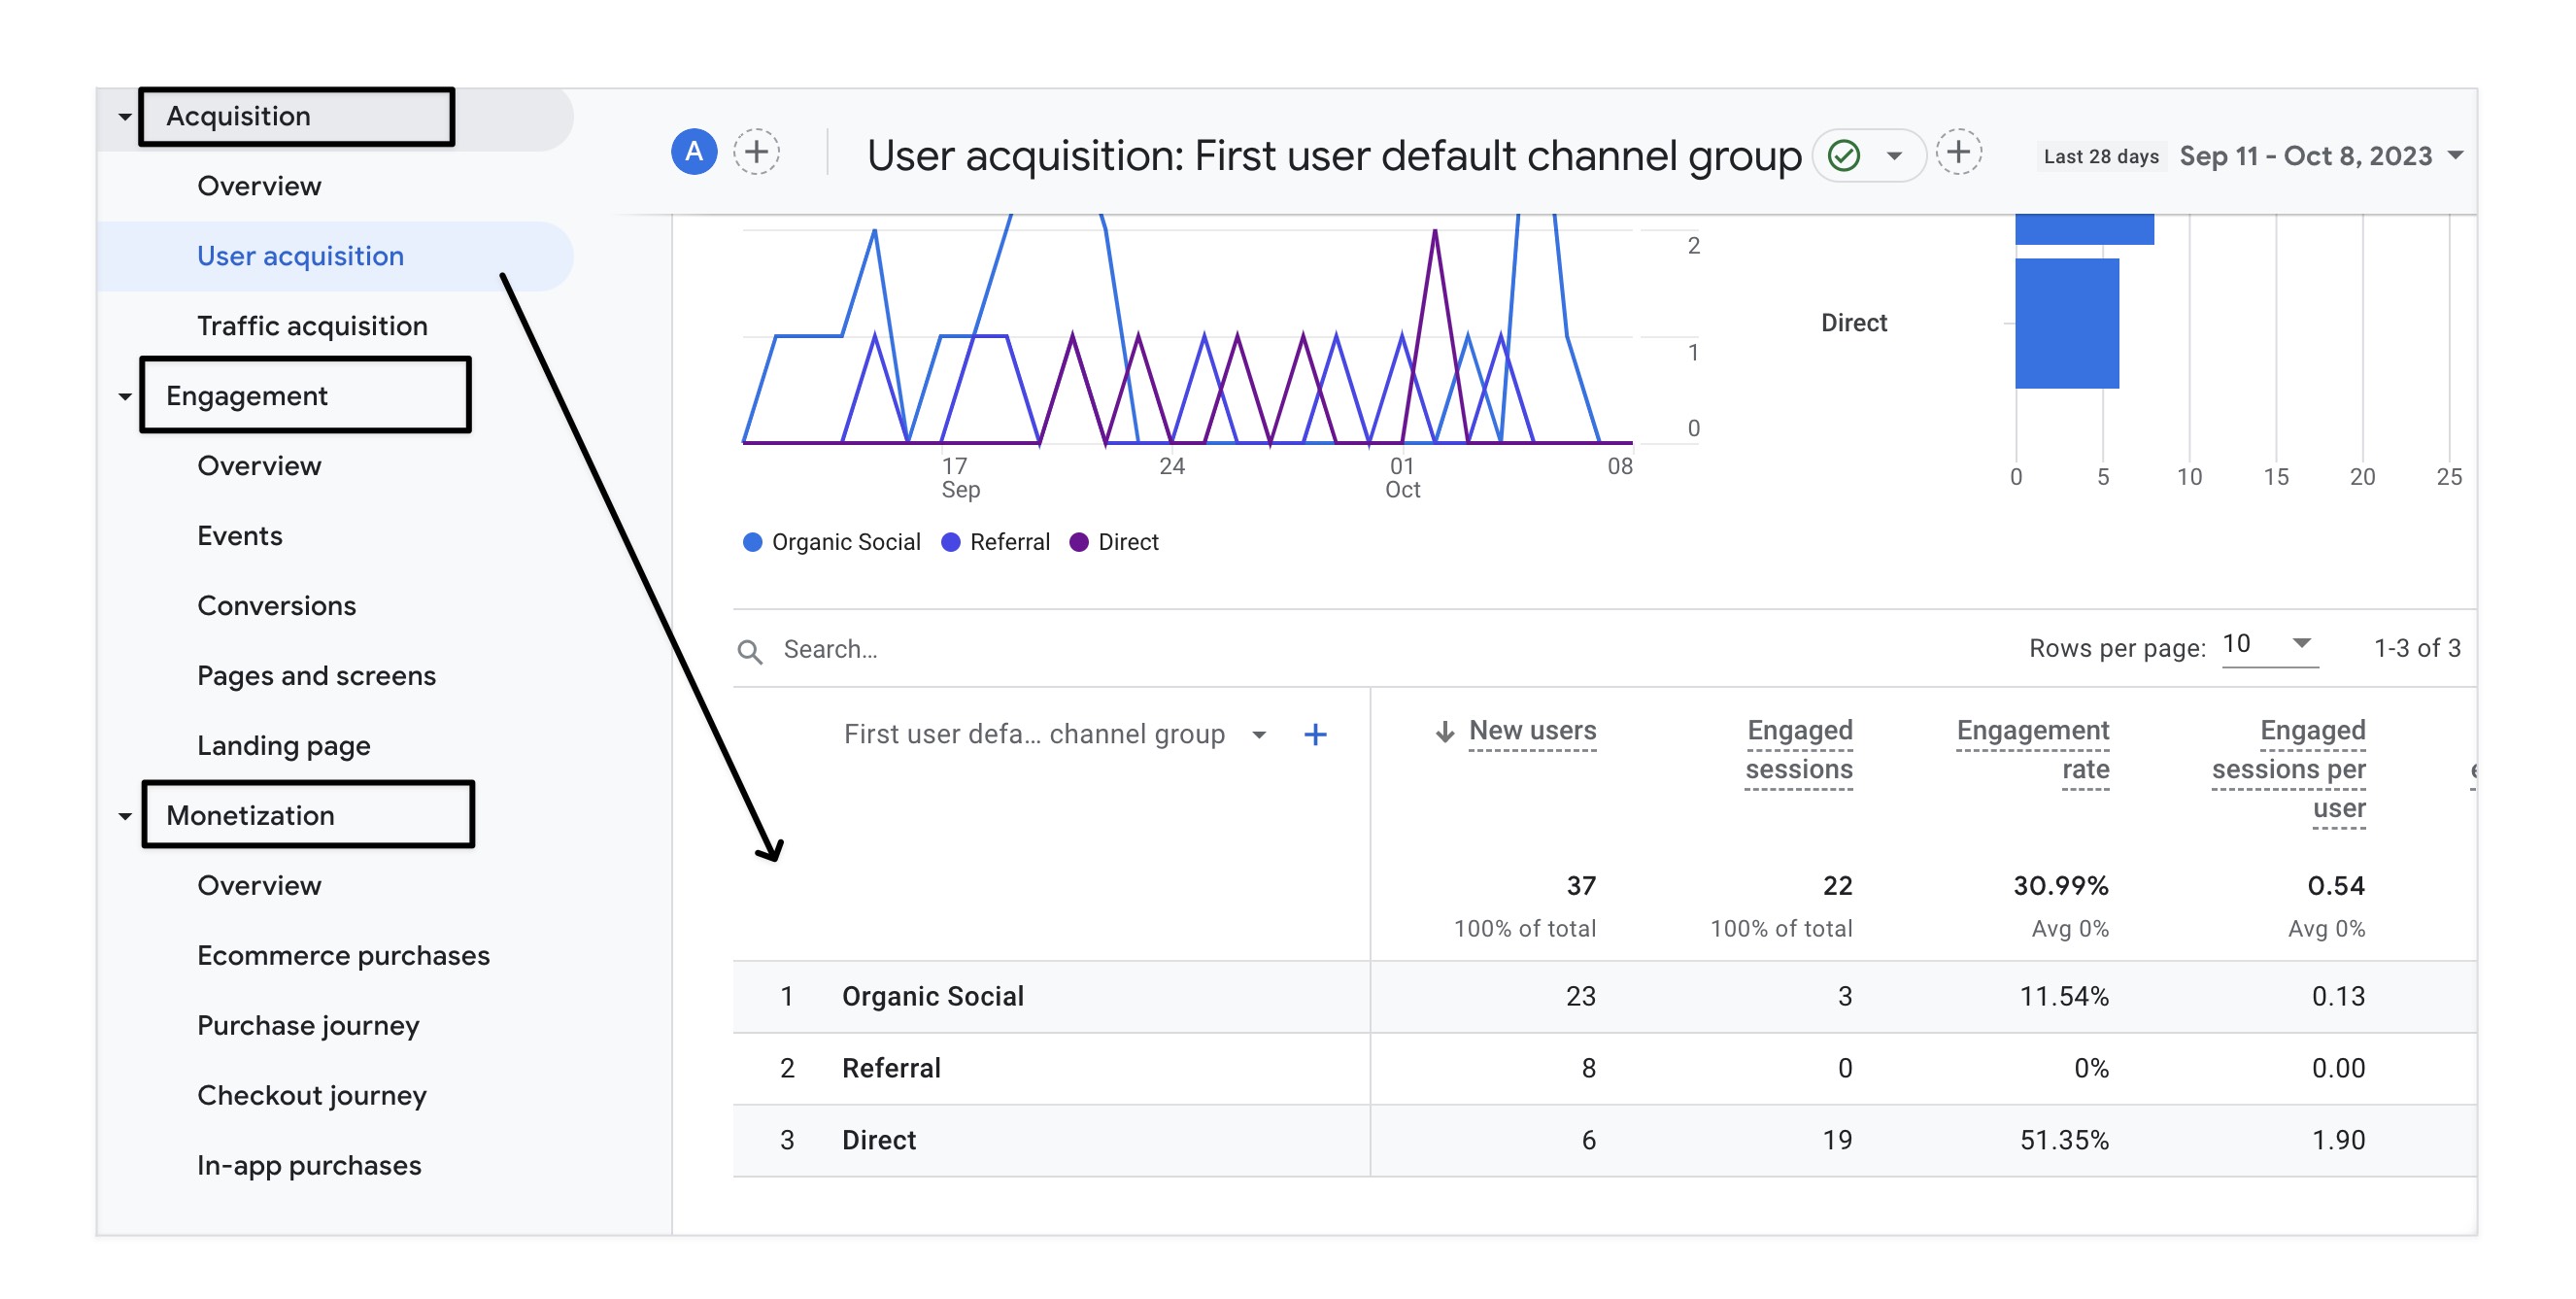The height and width of the screenshot is (1299, 2576).
Task: Open the date range dropdown arrow
Action: (2455, 155)
